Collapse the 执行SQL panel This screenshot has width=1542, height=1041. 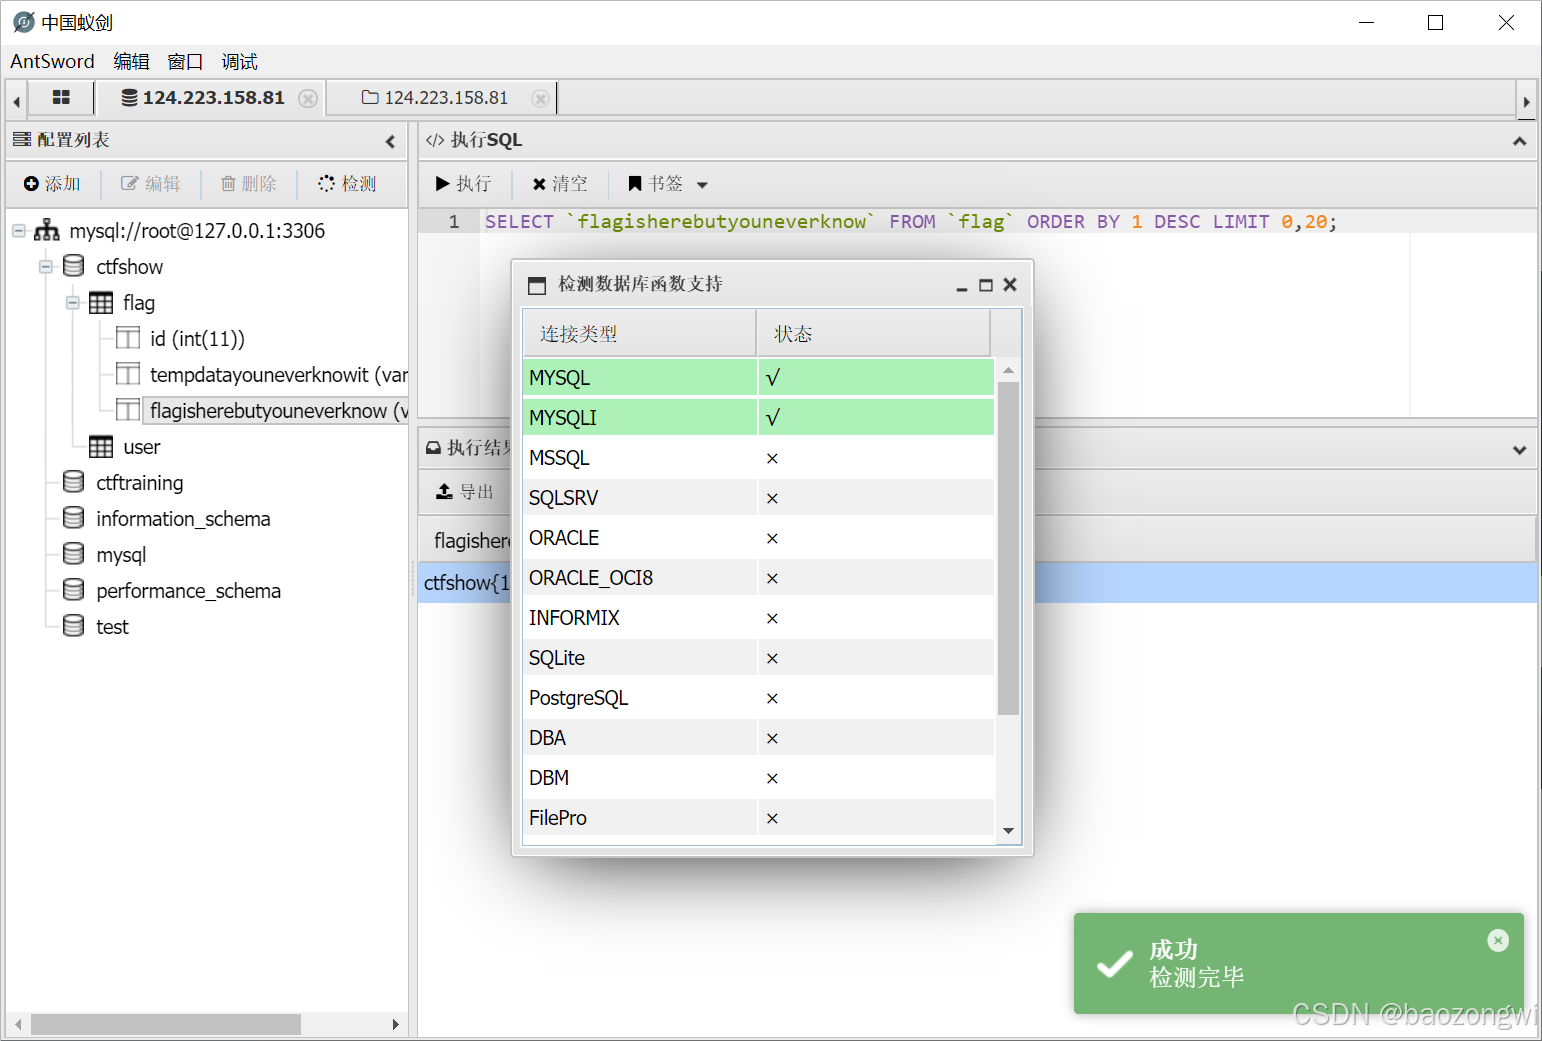[1519, 141]
